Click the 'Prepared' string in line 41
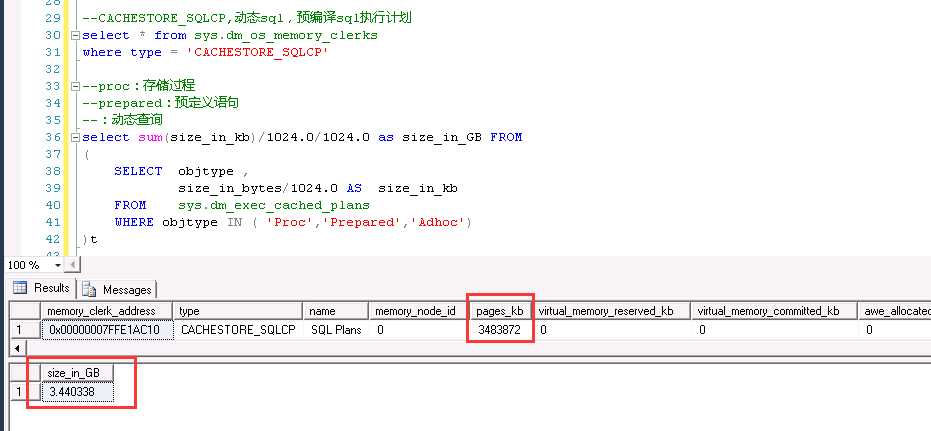 pos(362,222)
